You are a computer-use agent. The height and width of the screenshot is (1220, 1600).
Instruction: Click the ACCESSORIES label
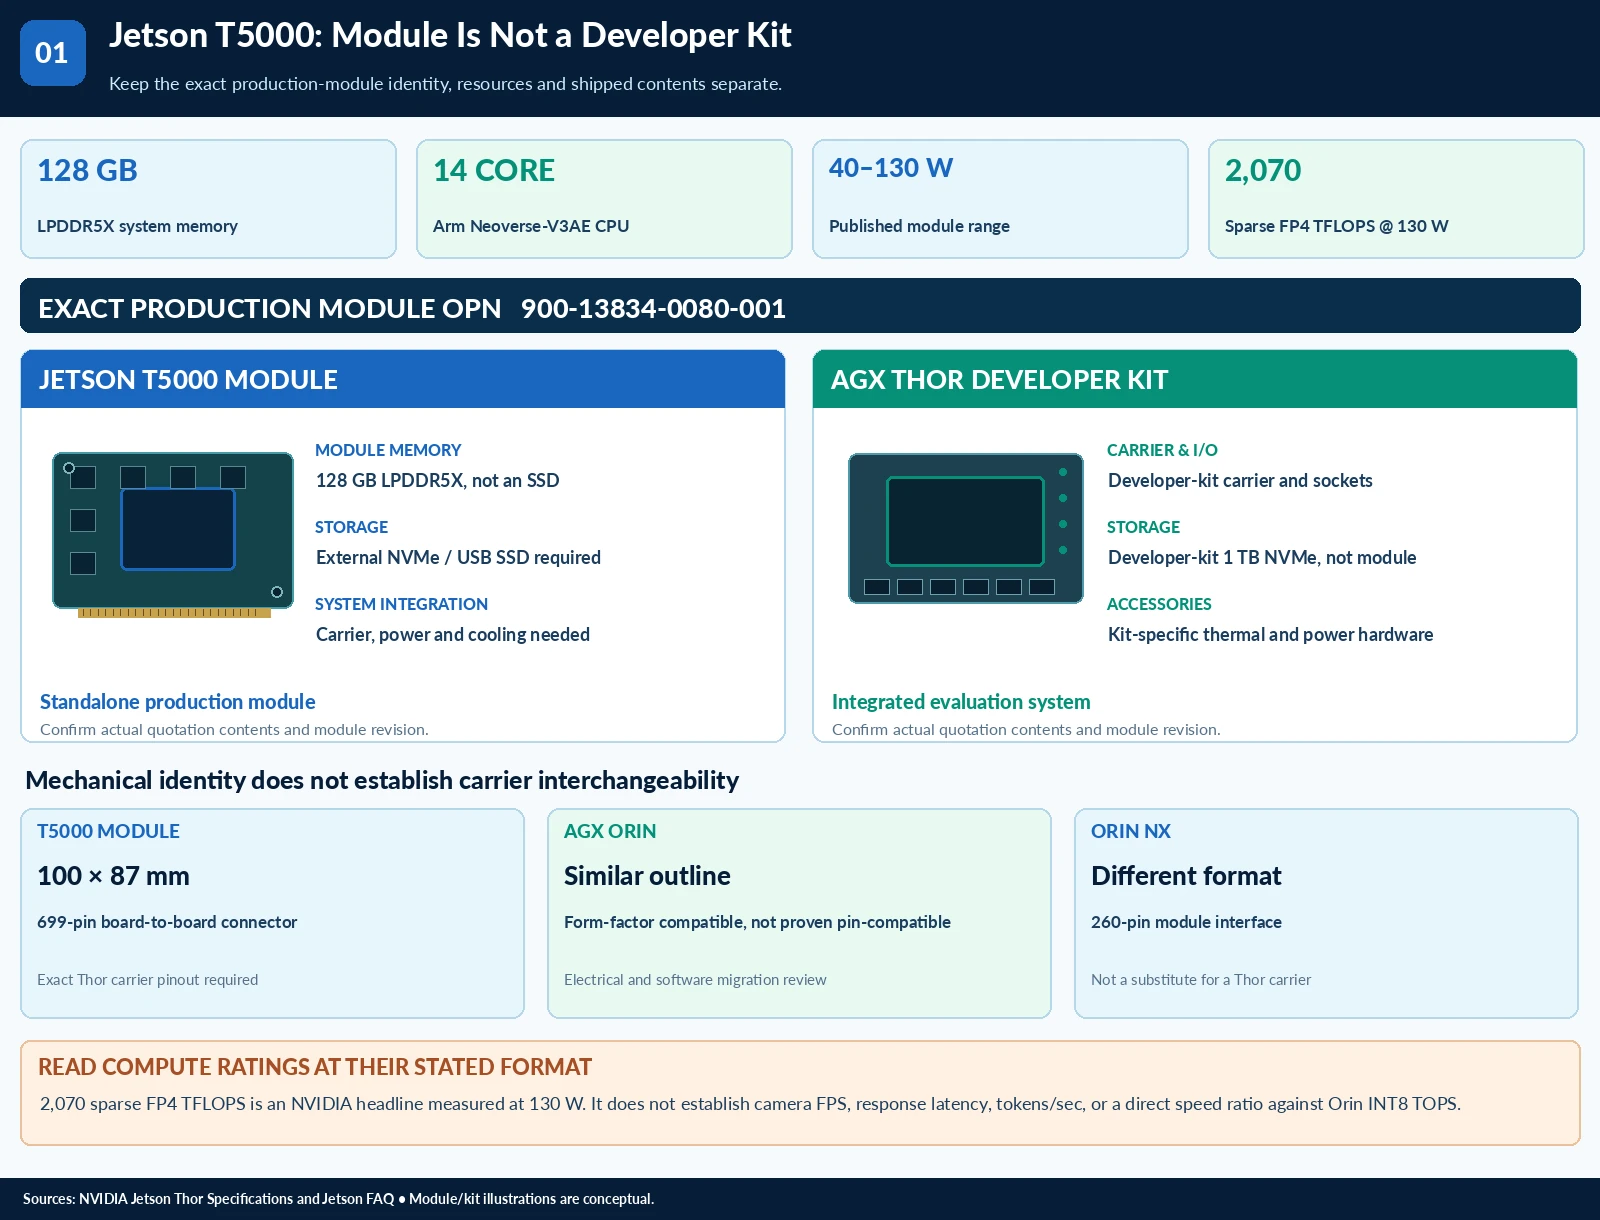click(x=1159, y=604)
